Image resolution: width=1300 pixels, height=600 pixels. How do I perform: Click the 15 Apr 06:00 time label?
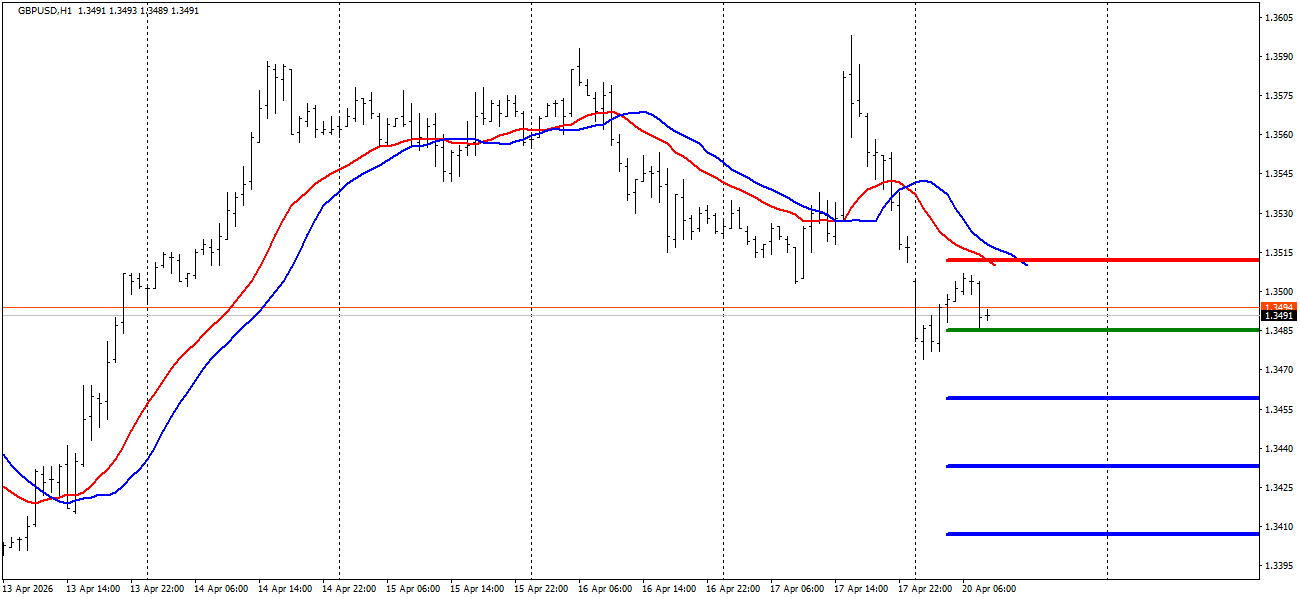[x=413, y=589]
